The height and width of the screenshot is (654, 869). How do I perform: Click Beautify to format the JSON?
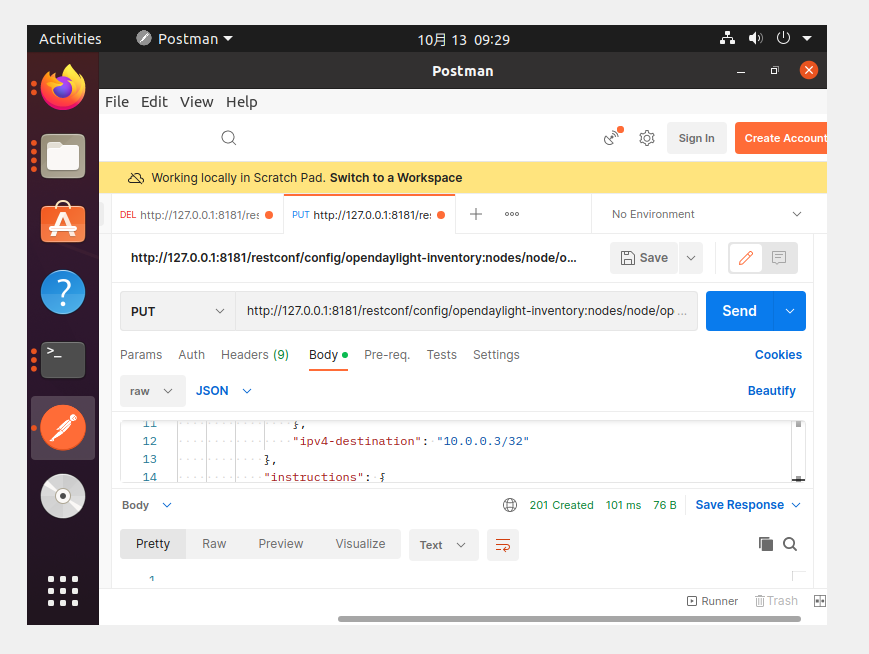pos(771,391)
